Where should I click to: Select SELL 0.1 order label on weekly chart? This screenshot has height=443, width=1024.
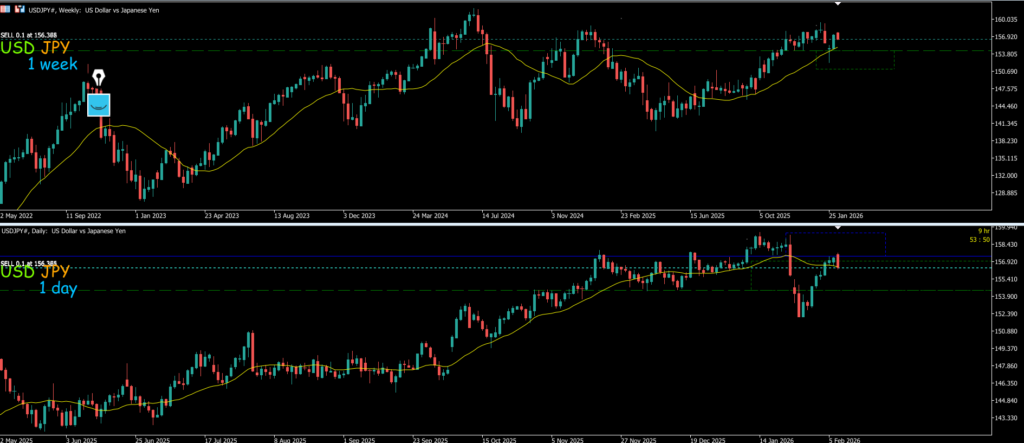click(x=27, y=36)
